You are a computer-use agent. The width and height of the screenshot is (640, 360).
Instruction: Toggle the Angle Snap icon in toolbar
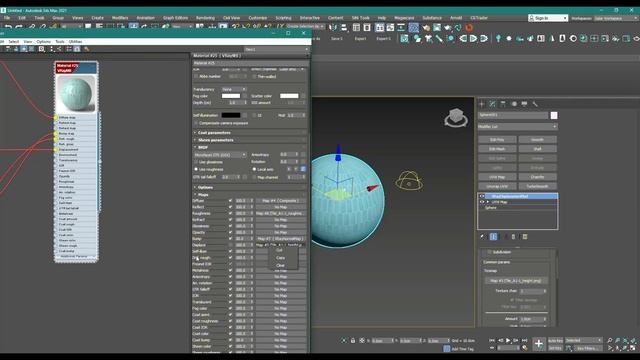point(247,27)
